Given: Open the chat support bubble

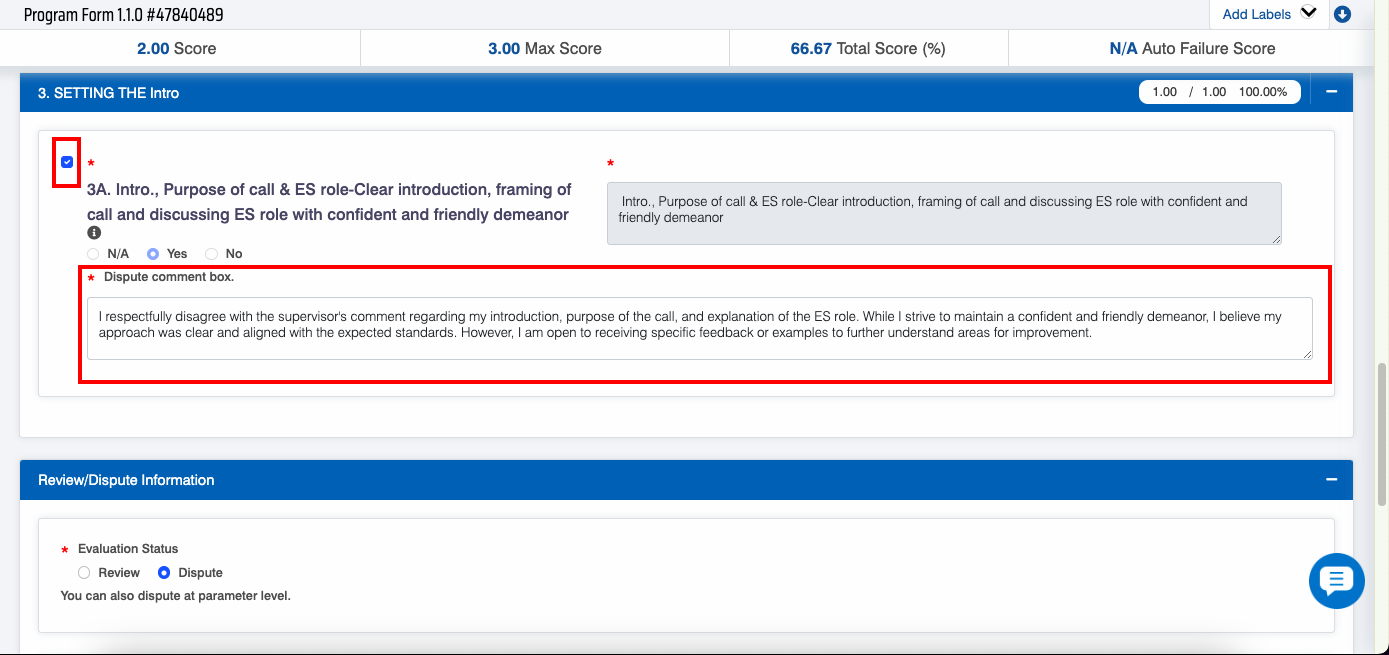Looking at the screenshot, I should tap(1336, 580).
